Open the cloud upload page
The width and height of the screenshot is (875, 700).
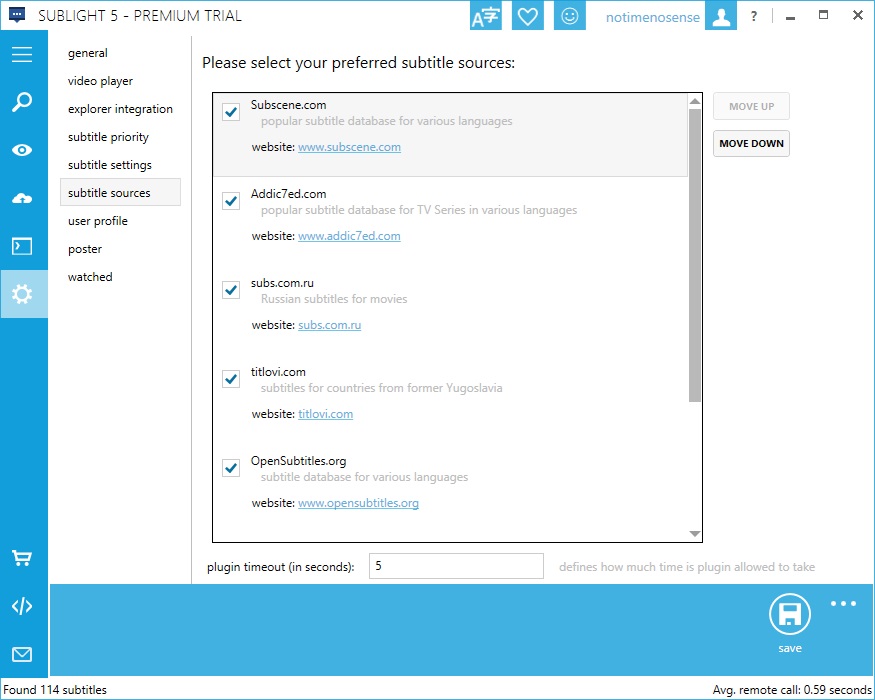click(22, 198)
